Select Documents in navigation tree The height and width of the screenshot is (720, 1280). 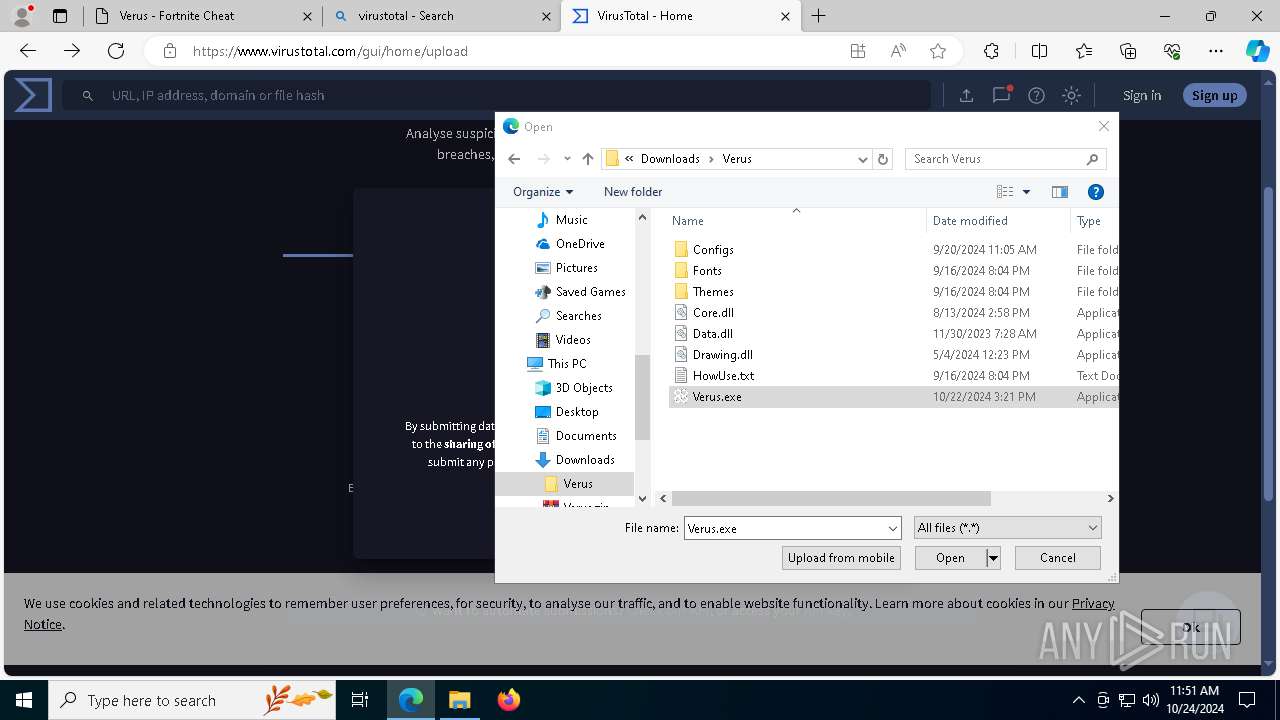click(586, 436)
